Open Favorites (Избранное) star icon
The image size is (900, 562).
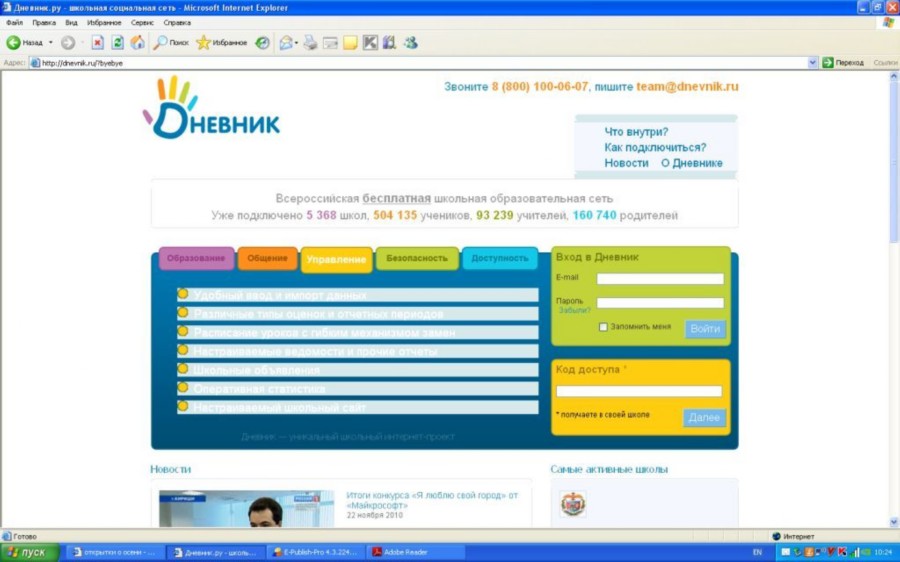point(203,42)
